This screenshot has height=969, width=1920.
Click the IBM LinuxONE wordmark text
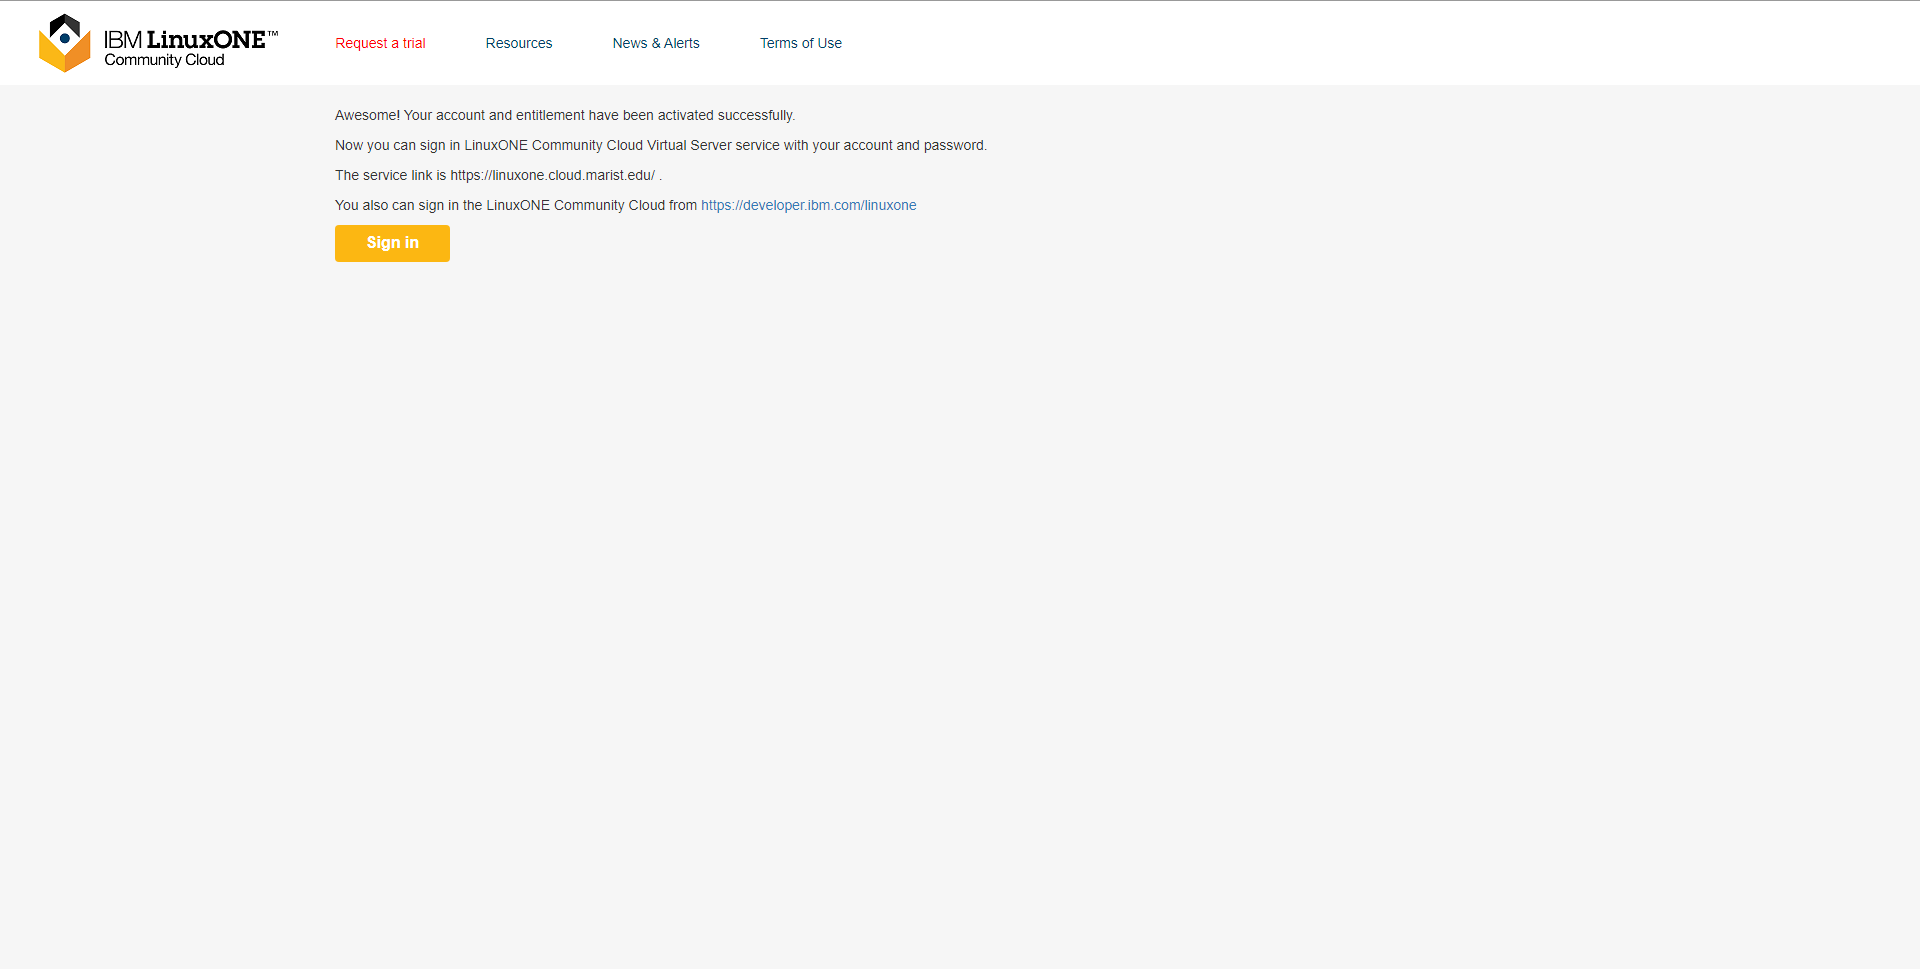click(x=185, y=39)
